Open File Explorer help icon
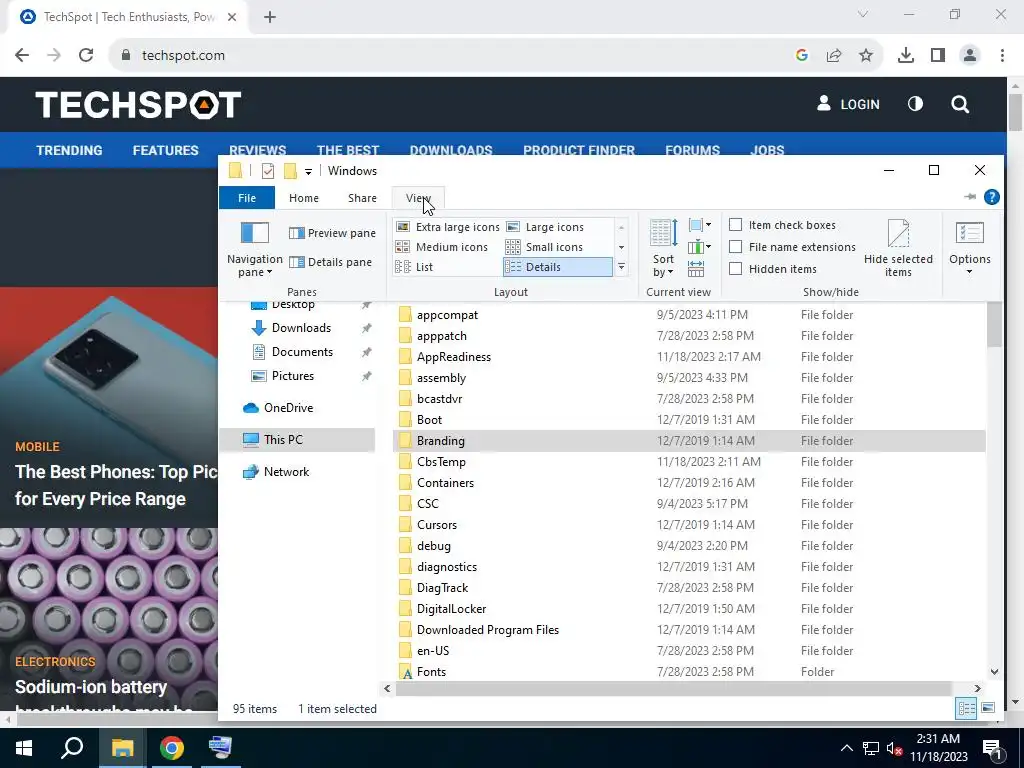The image size is (1024, 768). tap(991, 197)
